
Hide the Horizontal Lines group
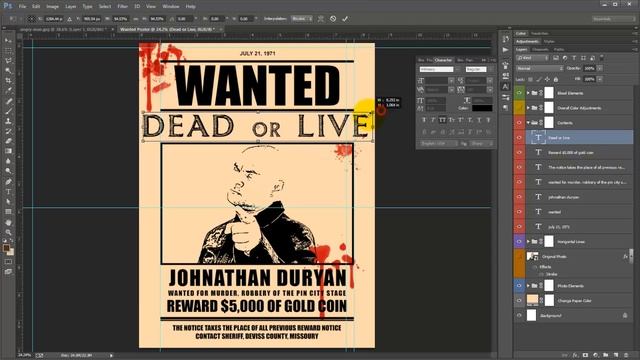tap(519, 242)
